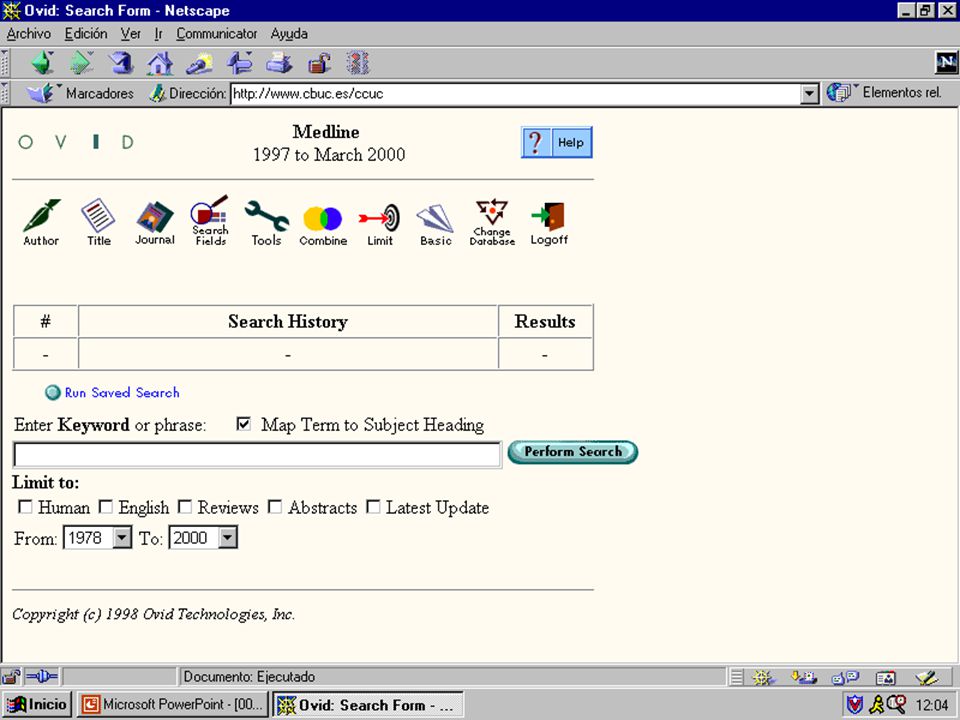Click the Documento: Ejecutado status text
The height and width of the screenshot is (720, 960).
coord(249,677)
